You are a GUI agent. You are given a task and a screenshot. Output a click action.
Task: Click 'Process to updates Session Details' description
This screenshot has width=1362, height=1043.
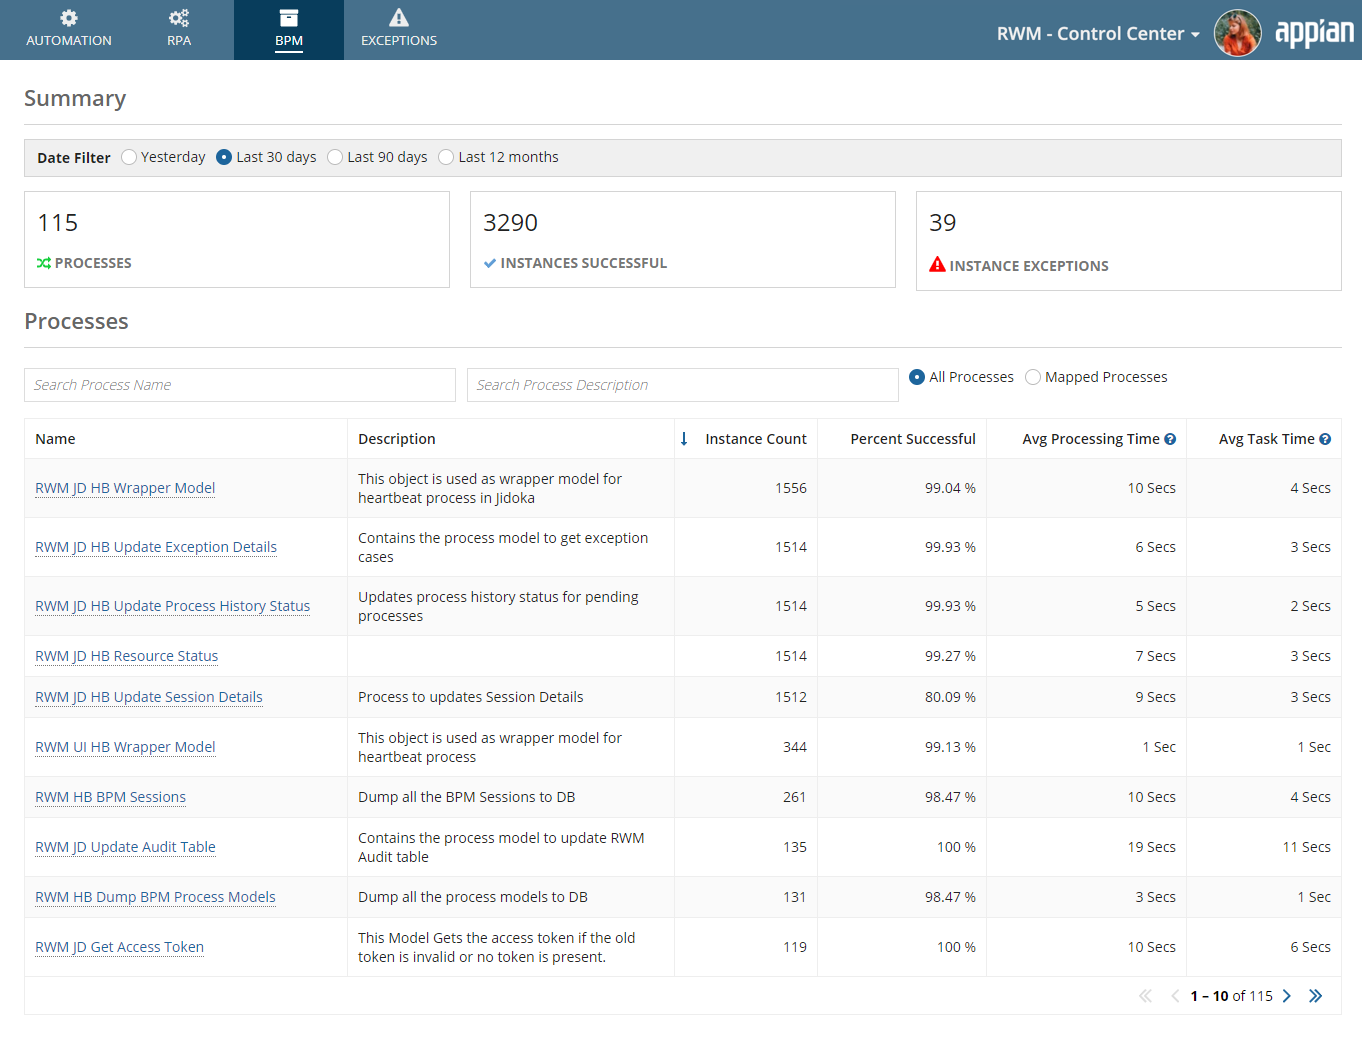pos(471,697)
